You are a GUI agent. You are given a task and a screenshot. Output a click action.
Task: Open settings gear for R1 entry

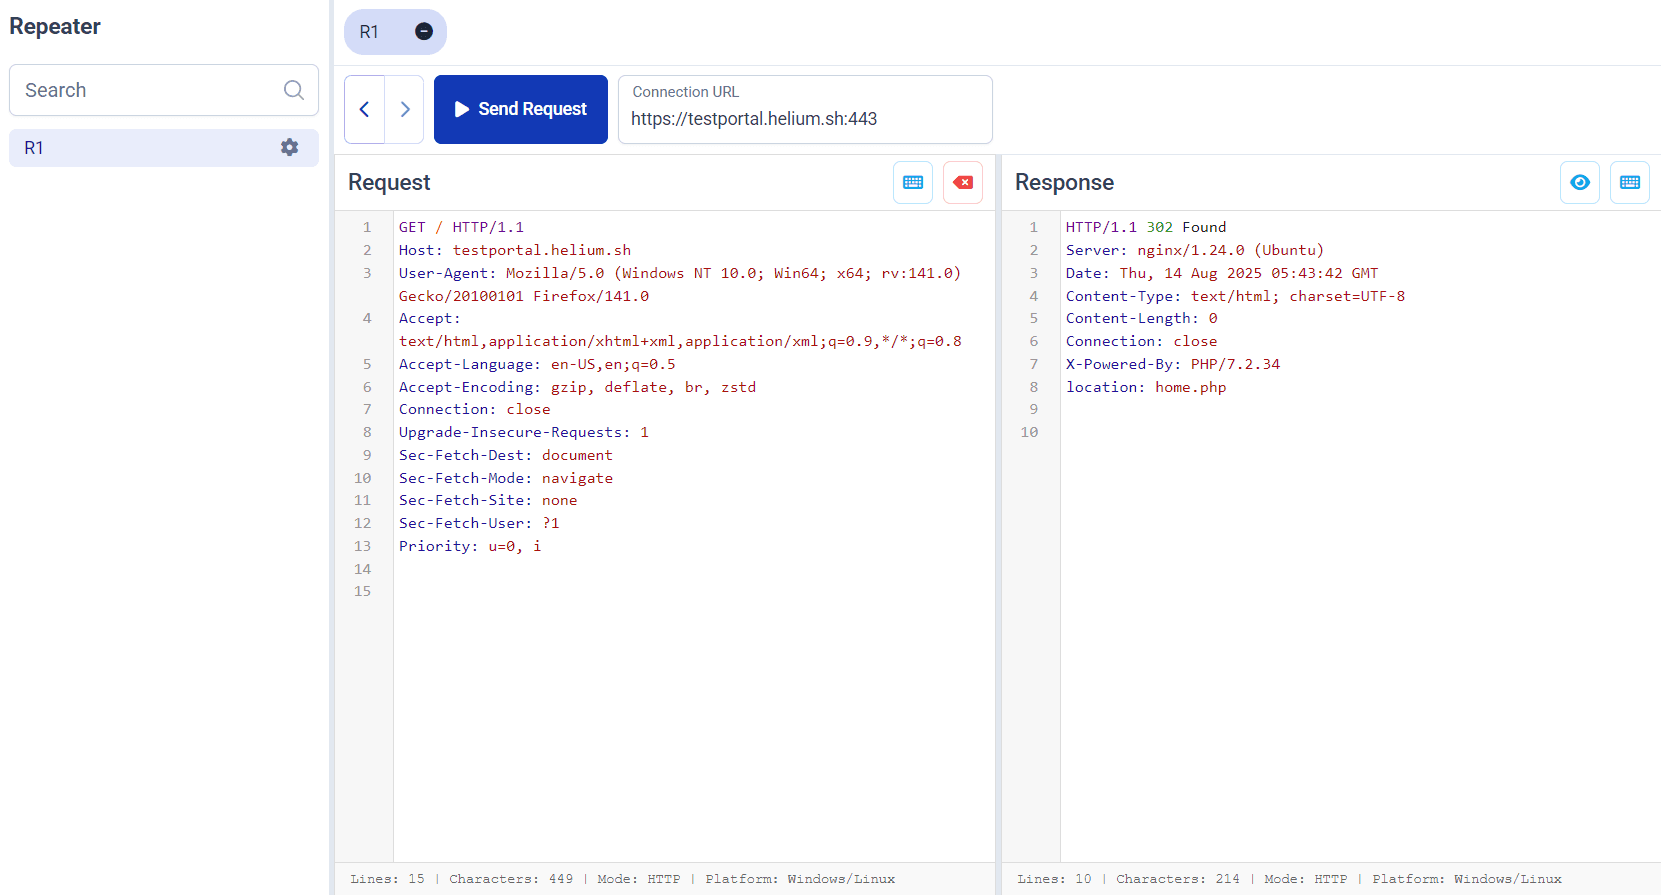tap(290, 148)
